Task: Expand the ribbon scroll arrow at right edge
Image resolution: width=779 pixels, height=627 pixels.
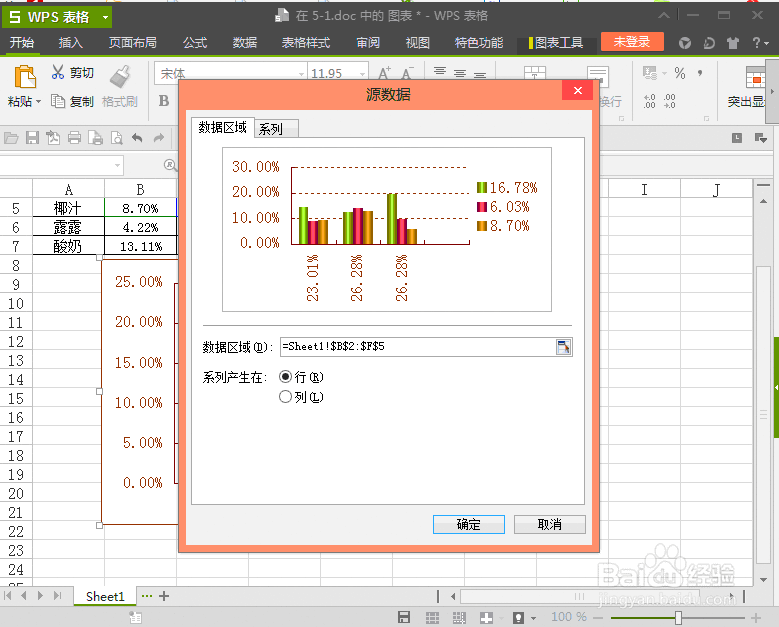Action: pos(772,91)
